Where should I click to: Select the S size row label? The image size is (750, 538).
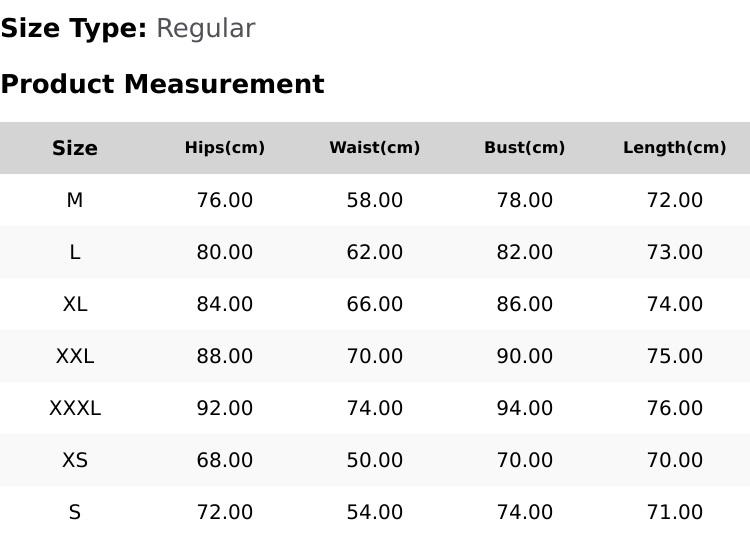click(x=75, y=513)
